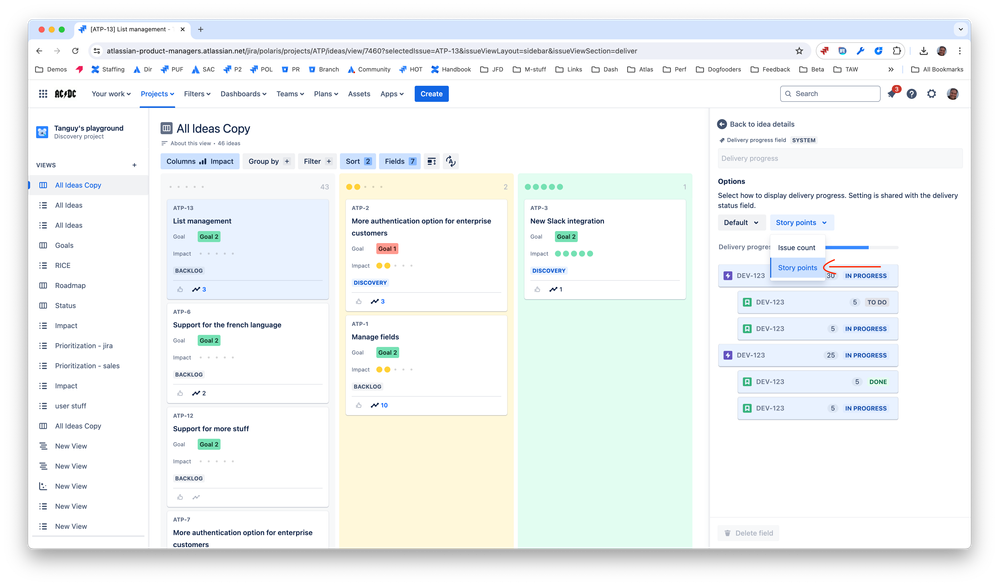This screenshot has height=586, width=999.
Task: Click the Group by button
Action: 269,161
